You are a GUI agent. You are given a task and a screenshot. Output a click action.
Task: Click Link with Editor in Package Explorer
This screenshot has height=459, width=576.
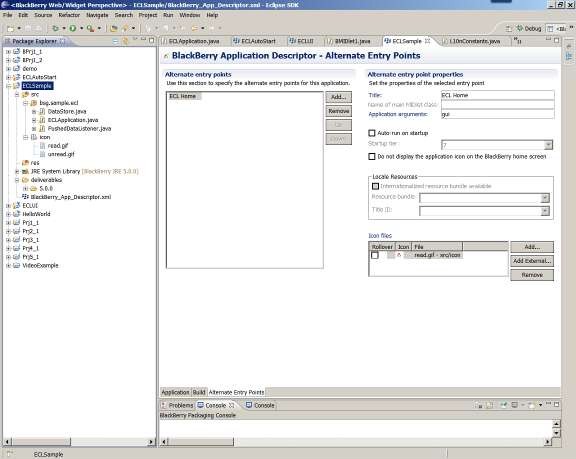pos(125,41)
